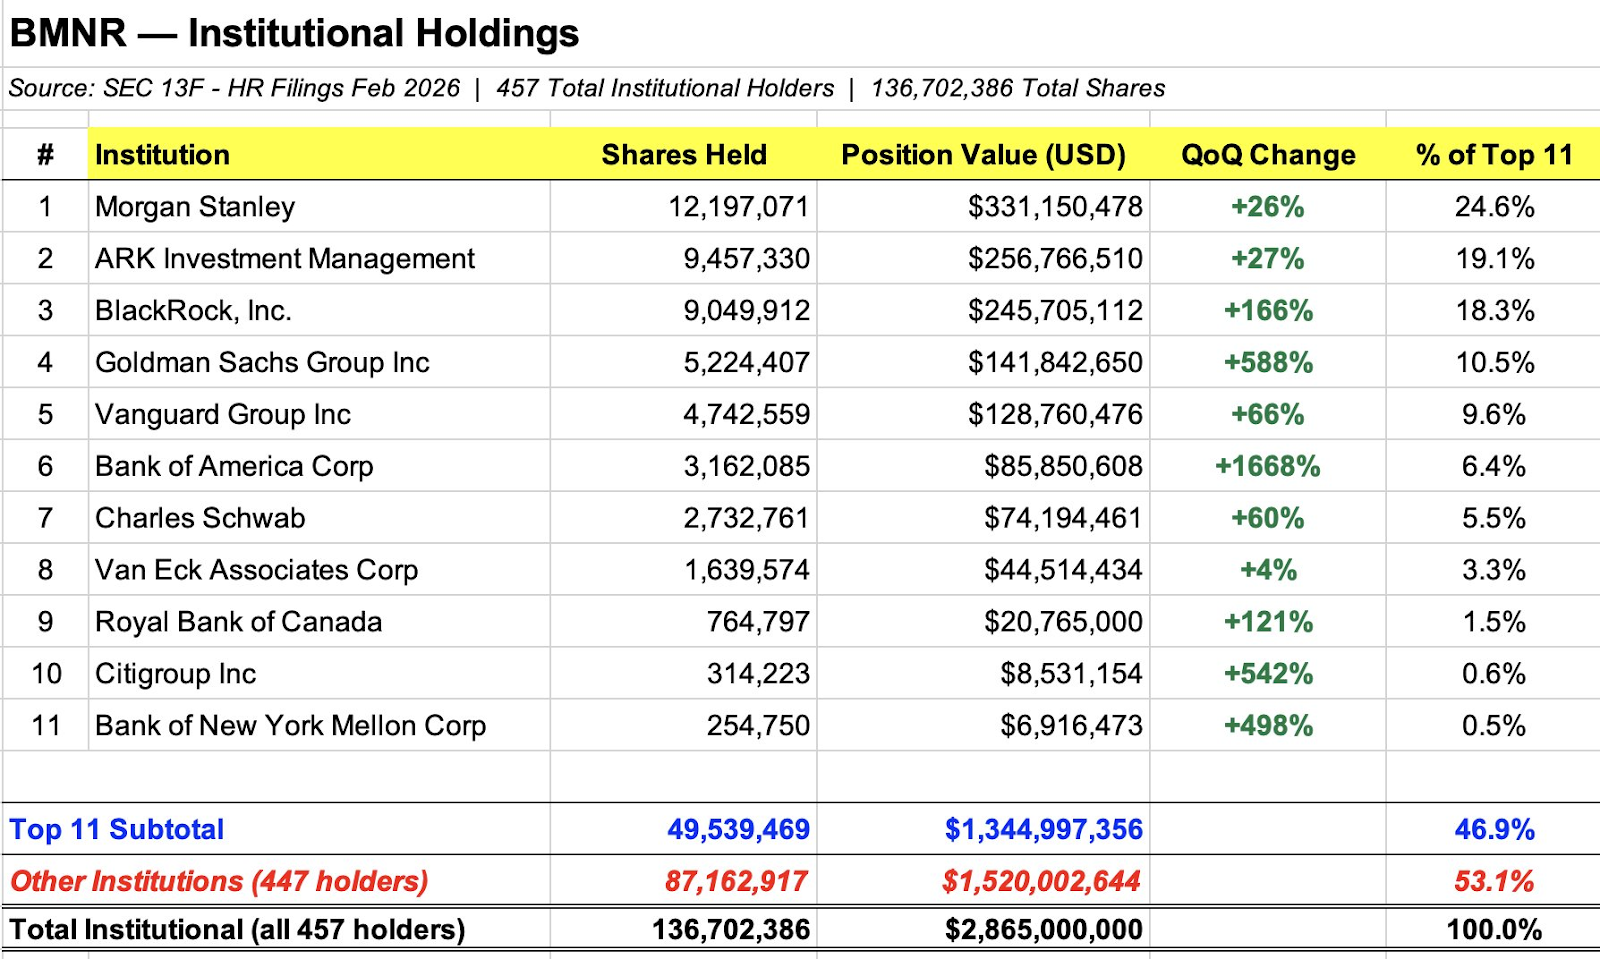Select Van Eck's +4% QoQ change

(x=1268, y=570)
